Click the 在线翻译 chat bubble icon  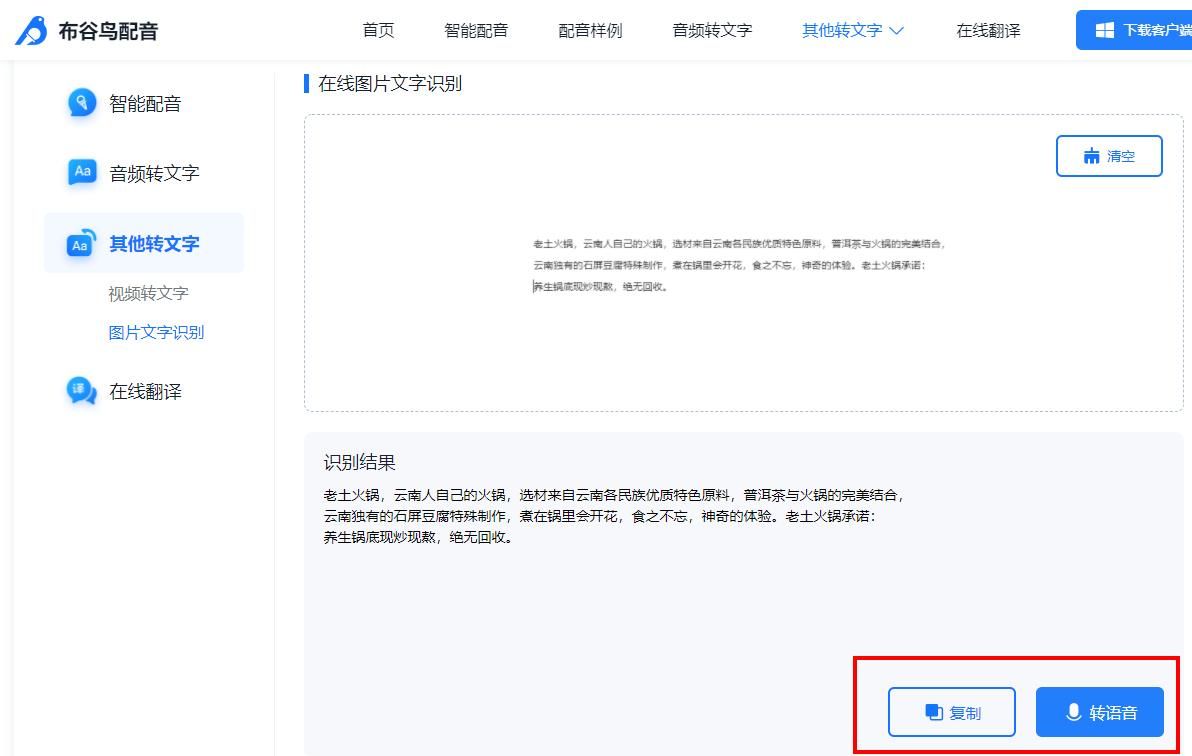[81, 391]
